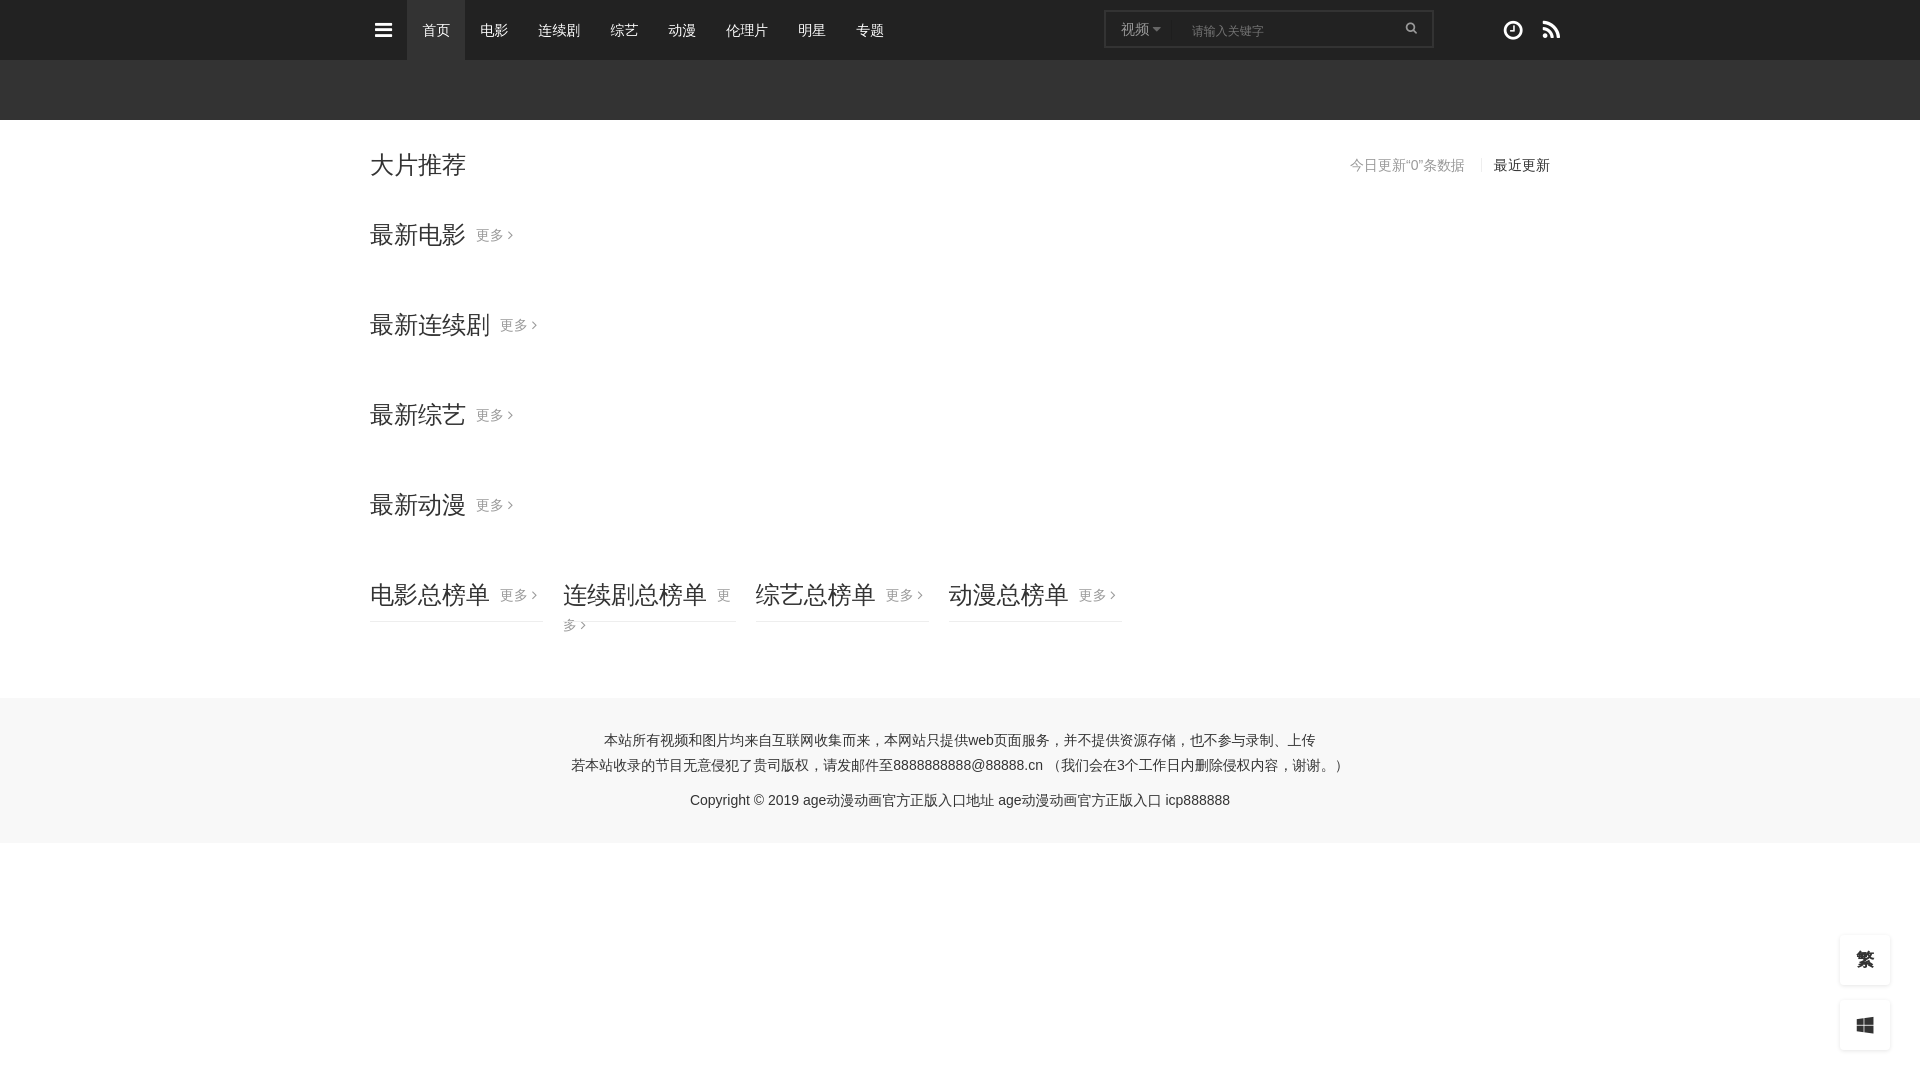Expand 更多 next to 连续剧总榜单
This screenshot has width=1920, height=1080.
[724, 596]
